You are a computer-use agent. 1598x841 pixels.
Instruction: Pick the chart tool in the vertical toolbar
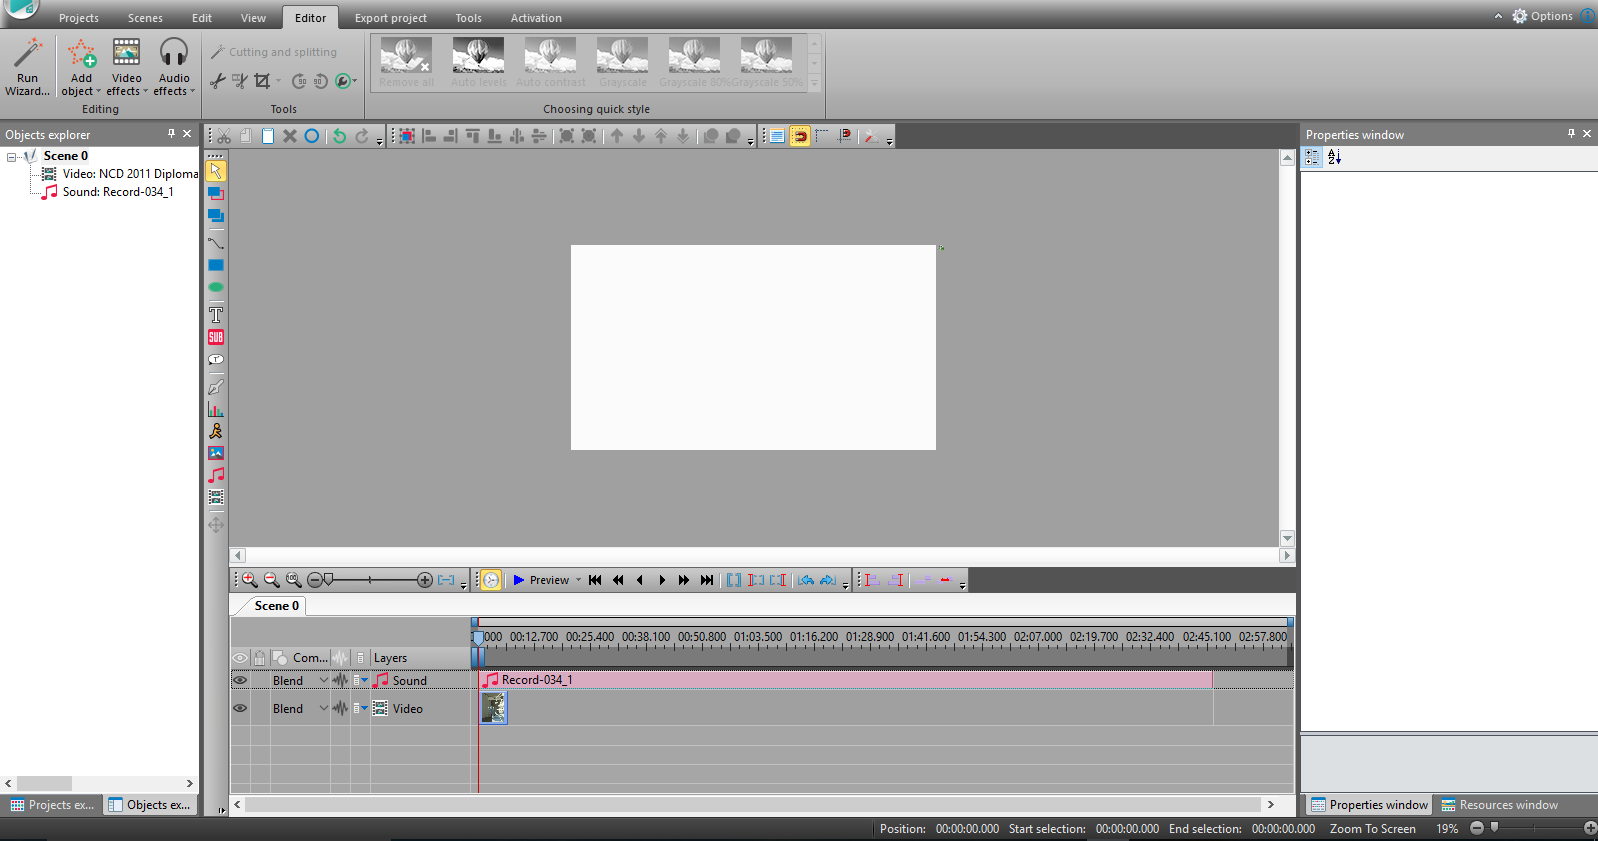(215, 409)
